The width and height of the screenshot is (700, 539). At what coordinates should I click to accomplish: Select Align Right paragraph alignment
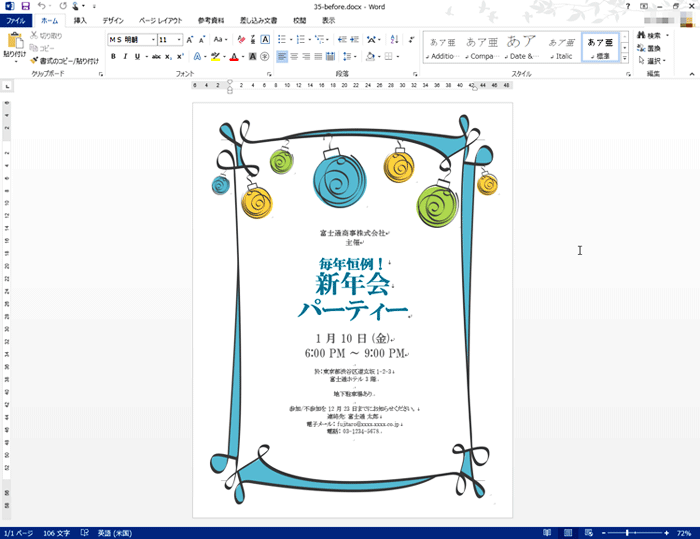306,57
